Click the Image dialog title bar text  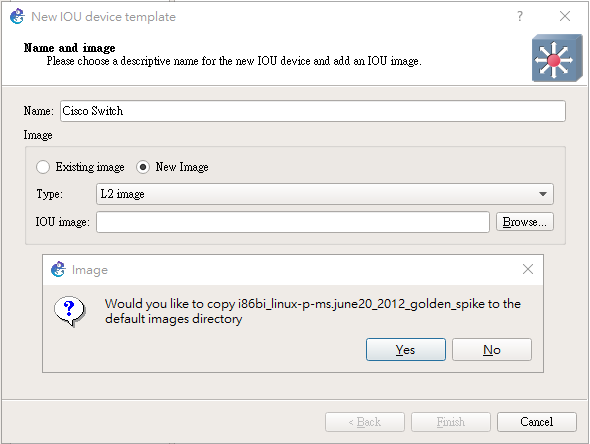(90, 270)
